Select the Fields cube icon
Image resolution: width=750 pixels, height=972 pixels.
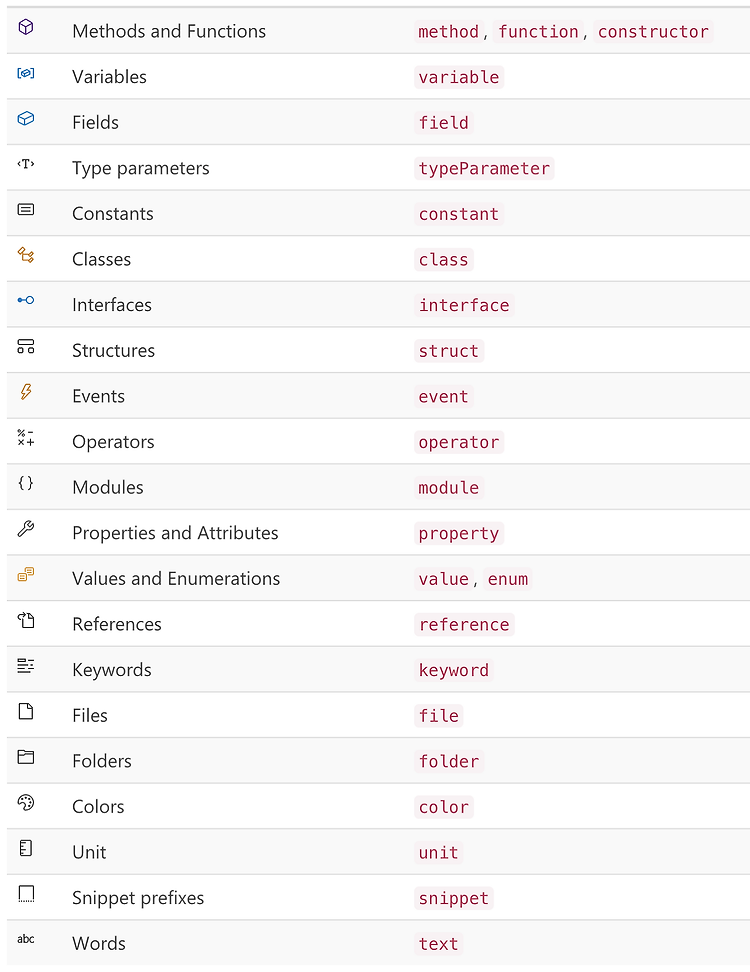coord(25,118)
